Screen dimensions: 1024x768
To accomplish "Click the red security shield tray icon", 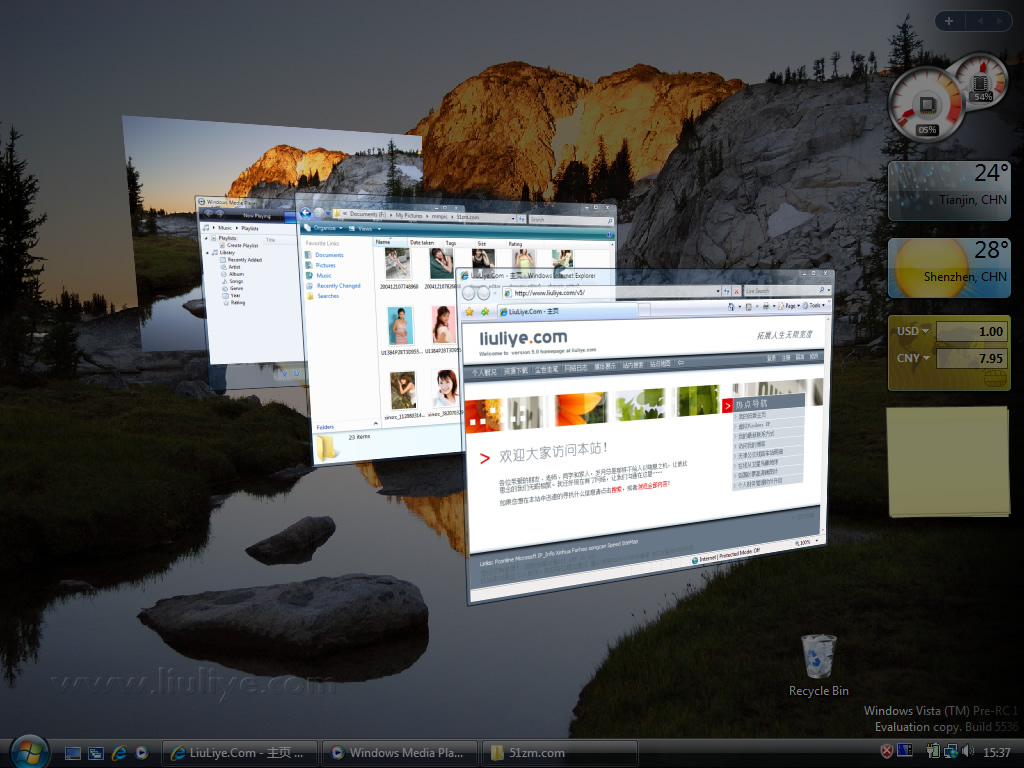I will pos(886,752).
